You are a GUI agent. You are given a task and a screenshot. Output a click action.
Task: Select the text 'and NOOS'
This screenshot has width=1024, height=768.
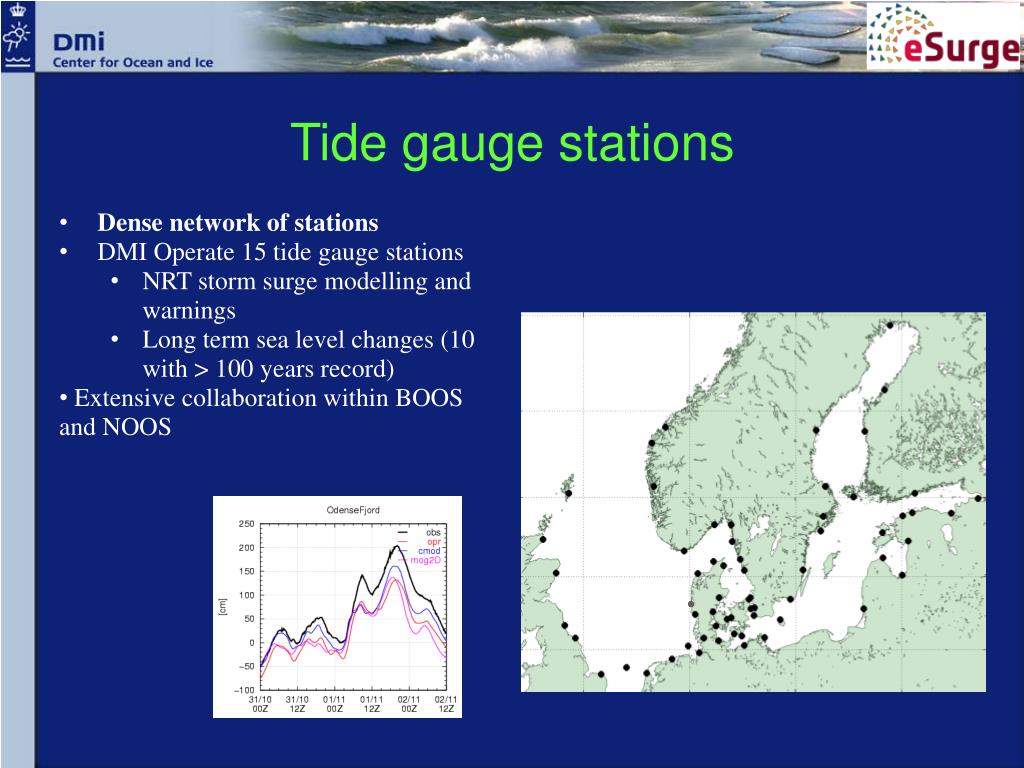(115, 427)
